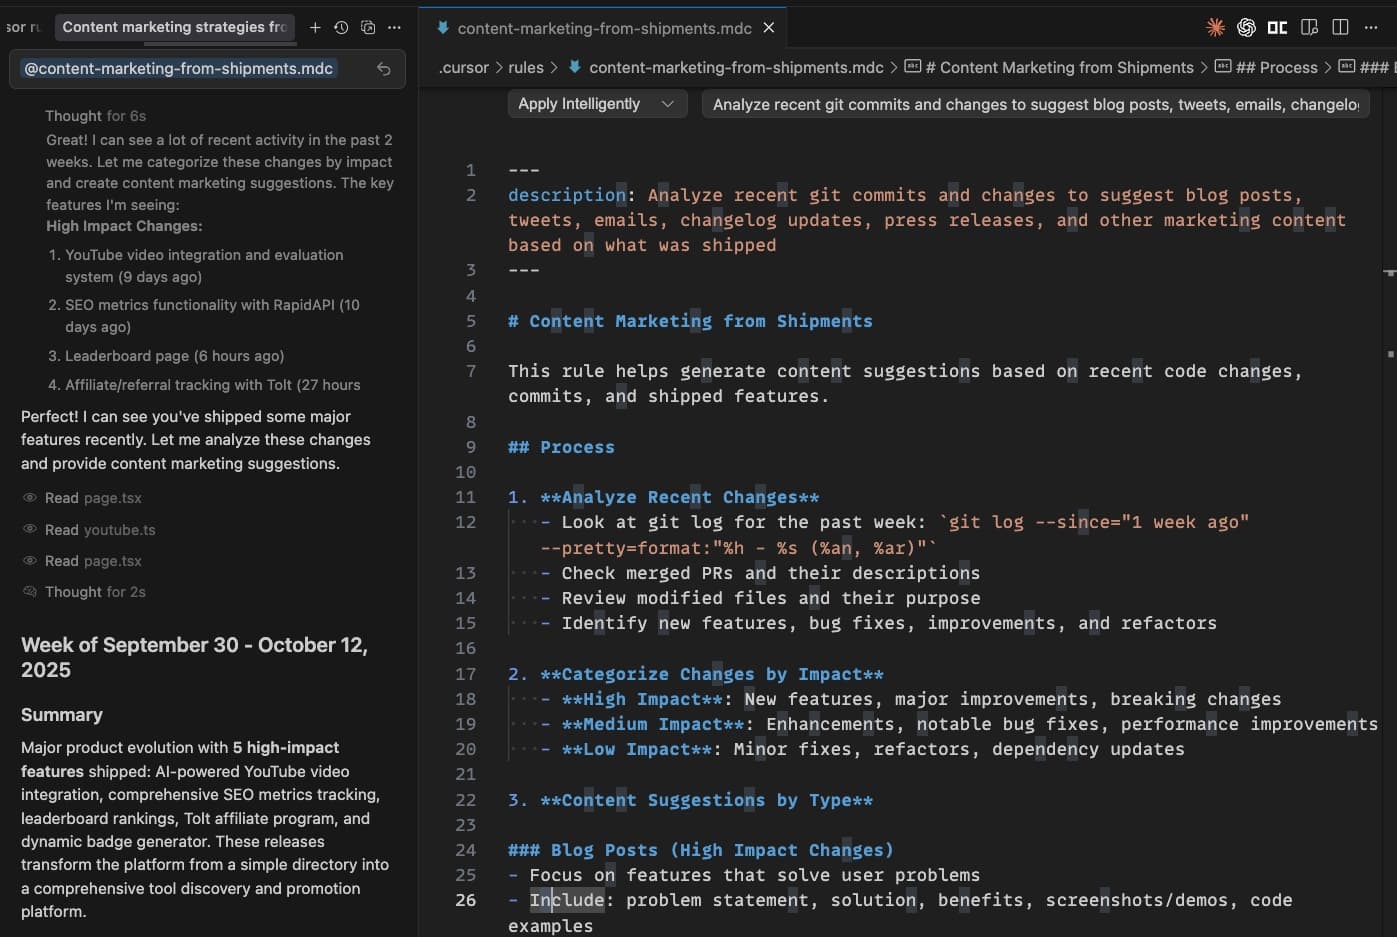Toggle the secondary sidebar layout icon
Image resolution: width=1397 pixels, height=937 pixels.
click(x=1309, y=27)
